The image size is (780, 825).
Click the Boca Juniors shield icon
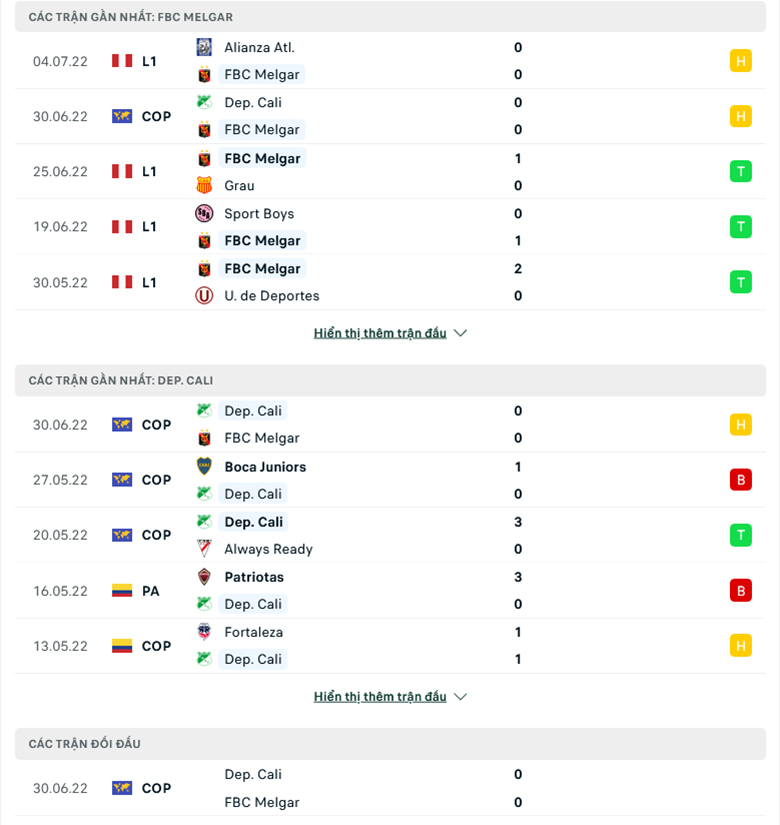[204, 466]
